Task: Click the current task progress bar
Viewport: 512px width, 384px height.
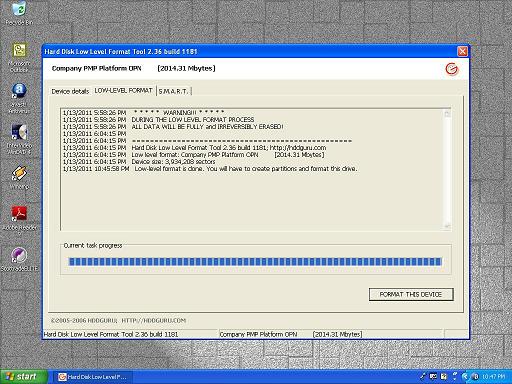Action: [x=255, y=262]
